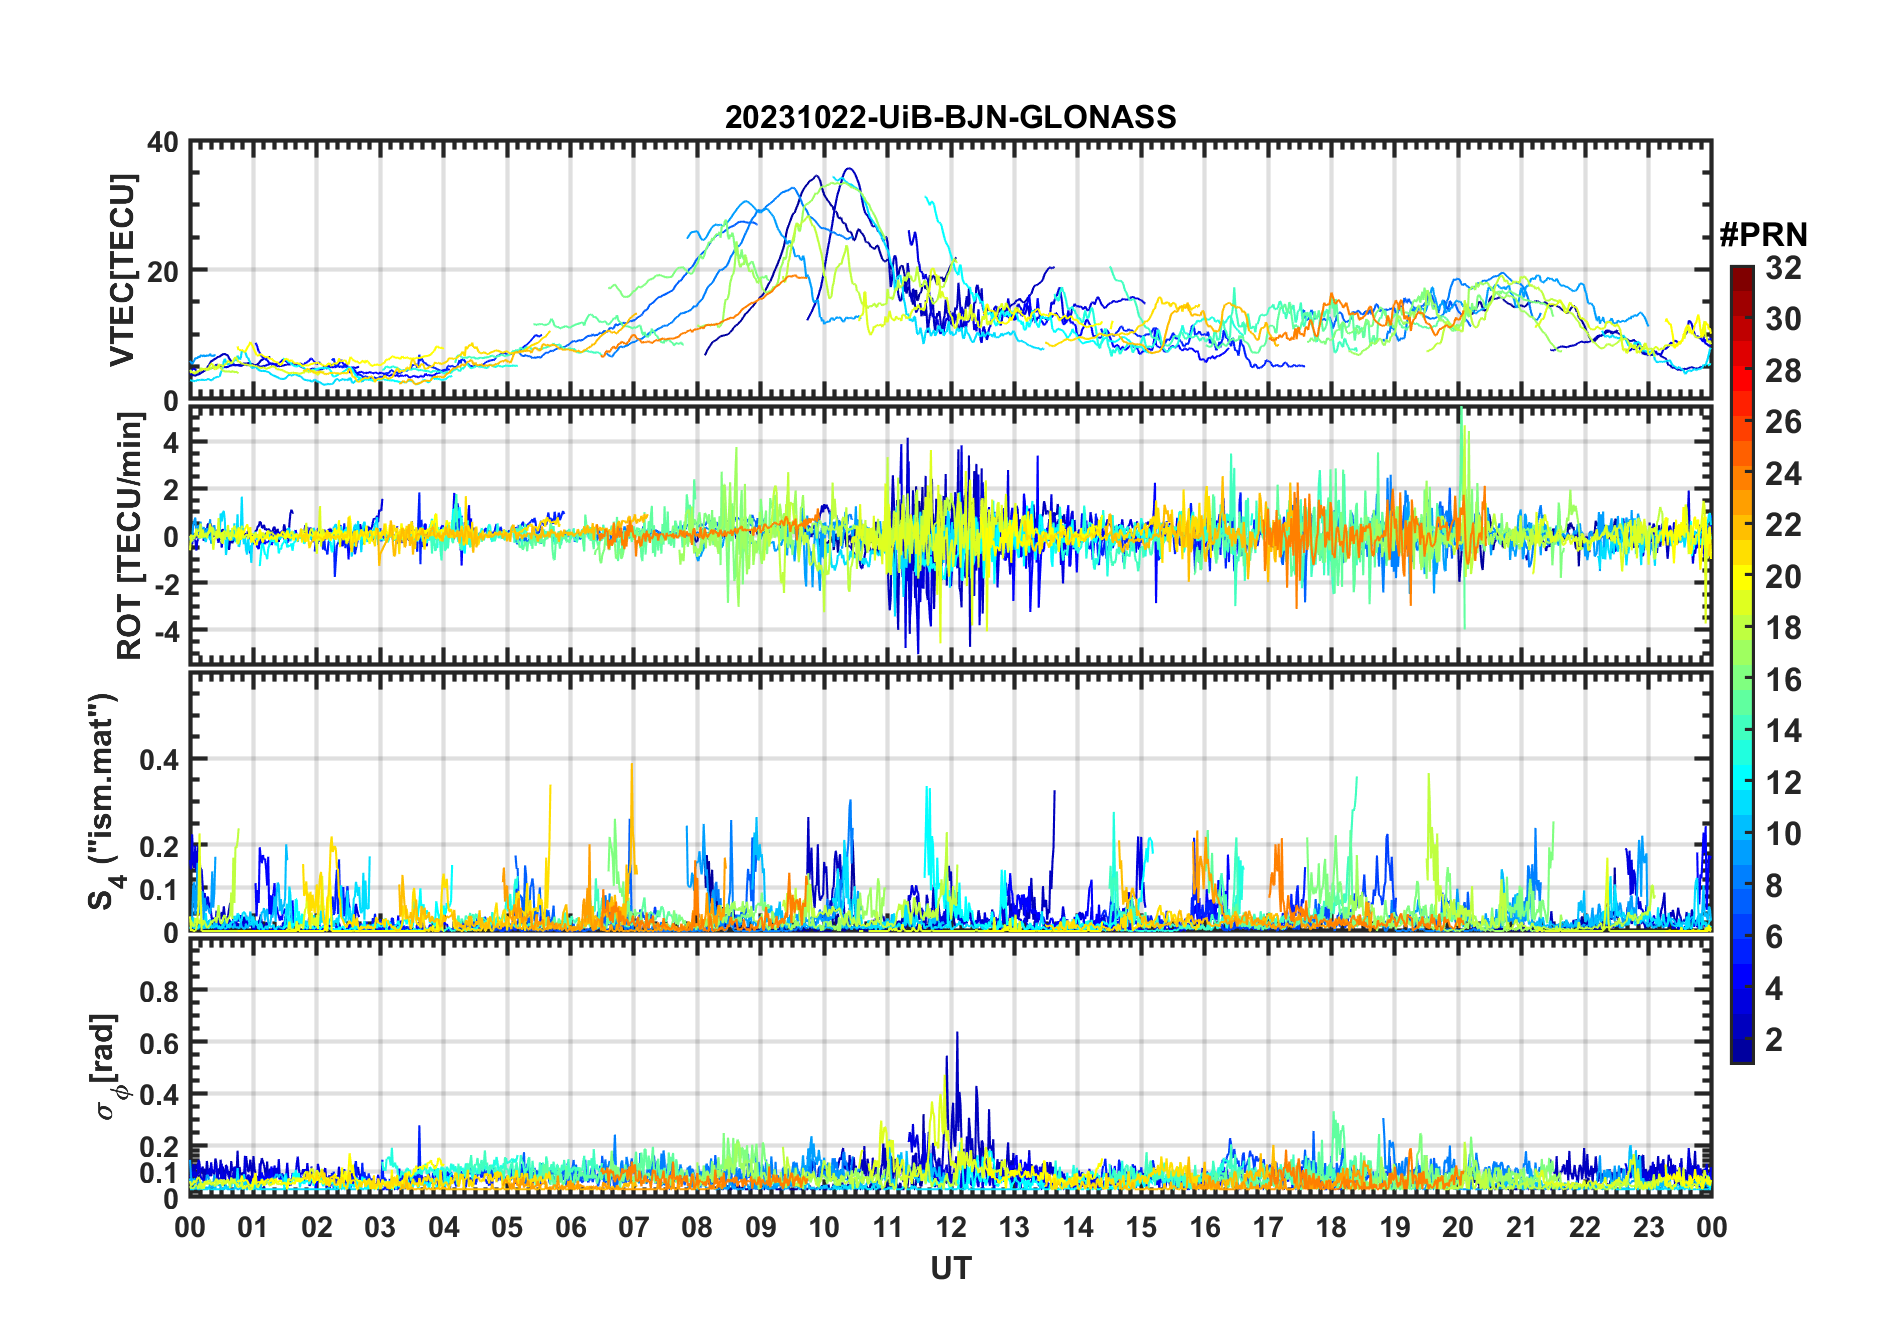
Task: Click the #PRN colorbar title
Action: click(x=1763, y=235)
